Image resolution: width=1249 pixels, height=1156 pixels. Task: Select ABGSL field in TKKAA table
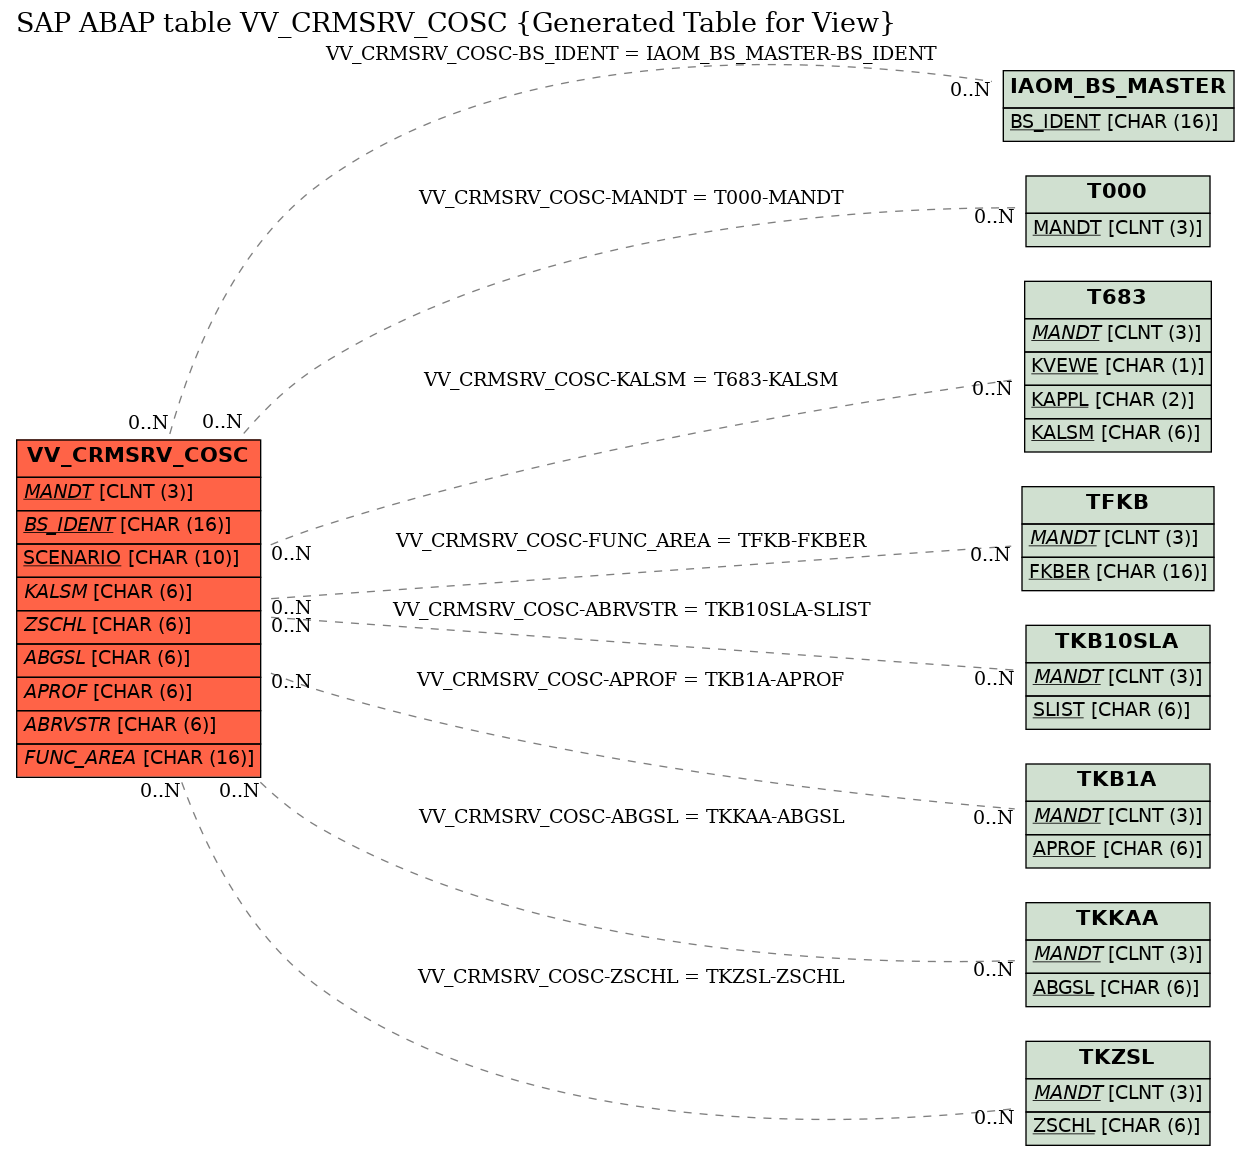point(1118,989)
